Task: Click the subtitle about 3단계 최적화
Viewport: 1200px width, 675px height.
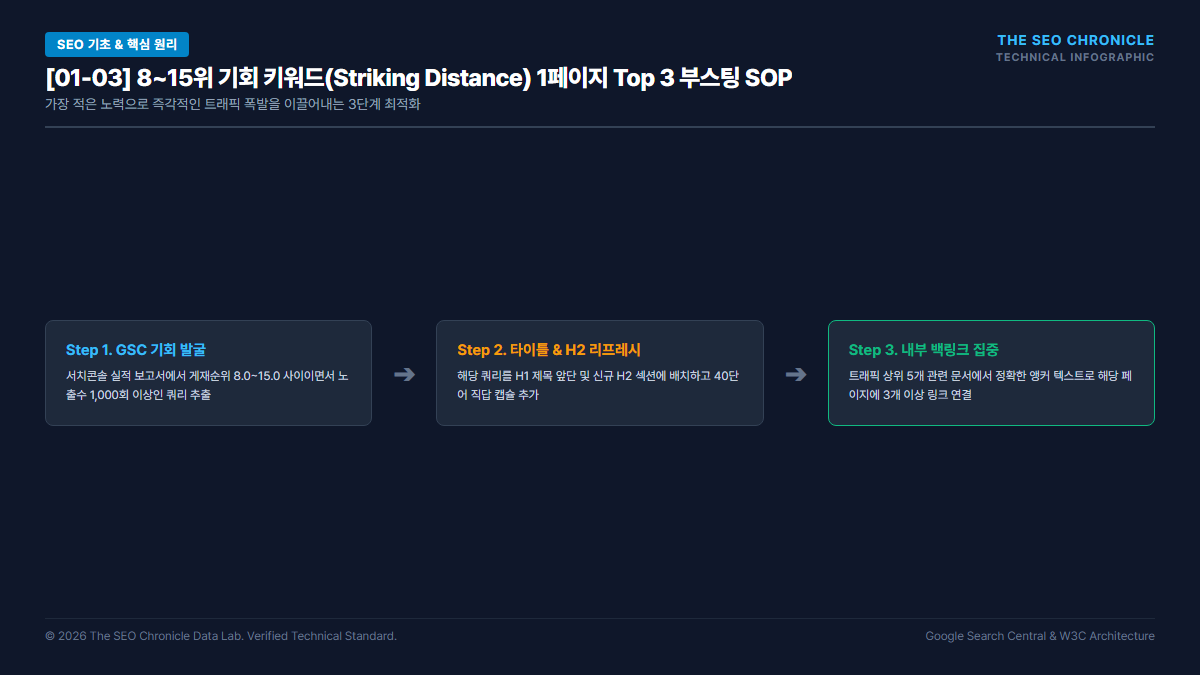Action: pos(233,104)
